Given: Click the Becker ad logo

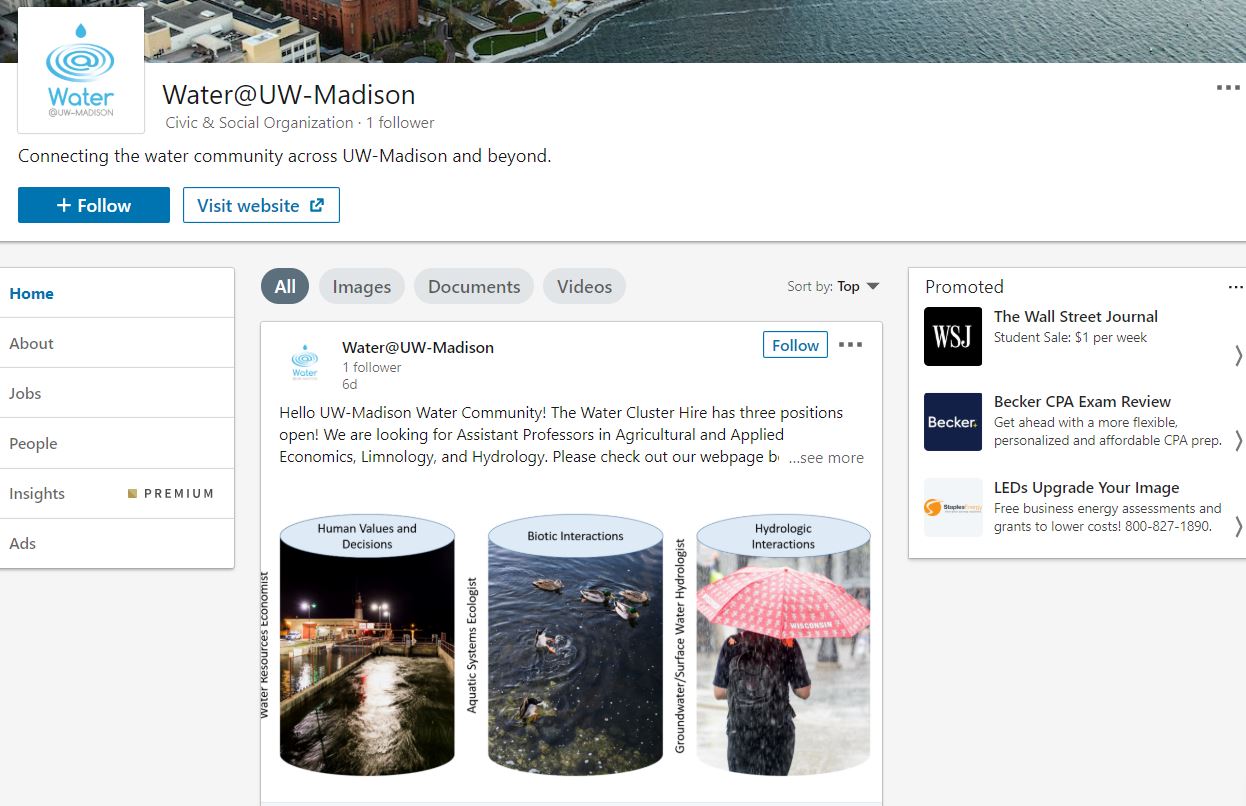Looking at the screenshot, I should click(953, 422).
